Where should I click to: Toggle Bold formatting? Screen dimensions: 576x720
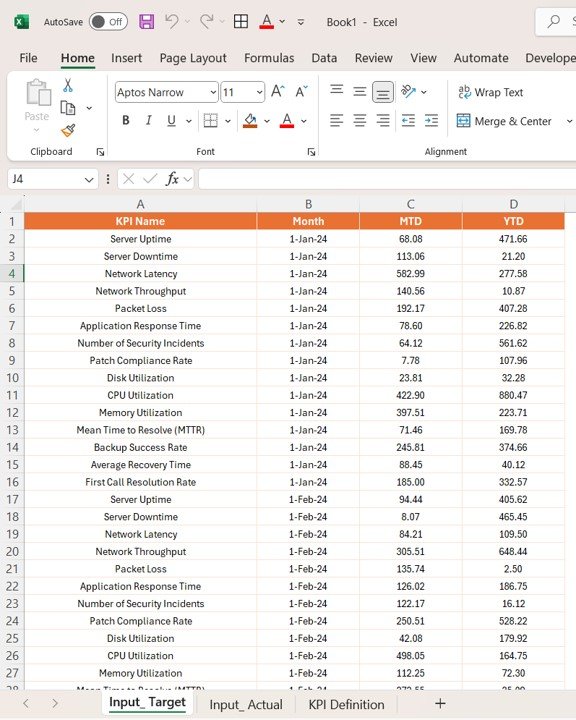[x=125, y=121]
